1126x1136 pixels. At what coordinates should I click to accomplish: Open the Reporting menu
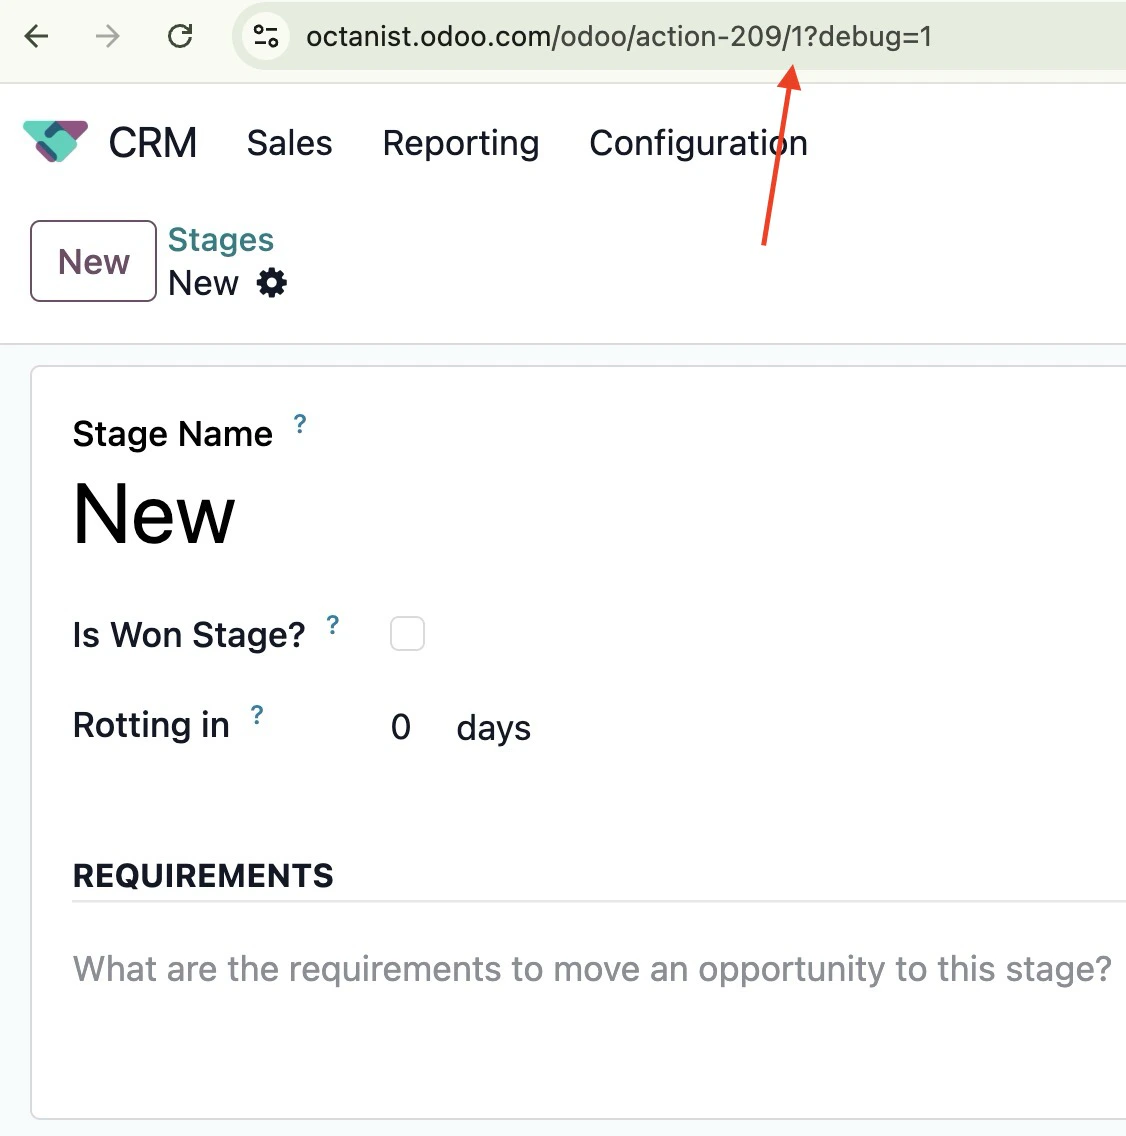[461, 143]
